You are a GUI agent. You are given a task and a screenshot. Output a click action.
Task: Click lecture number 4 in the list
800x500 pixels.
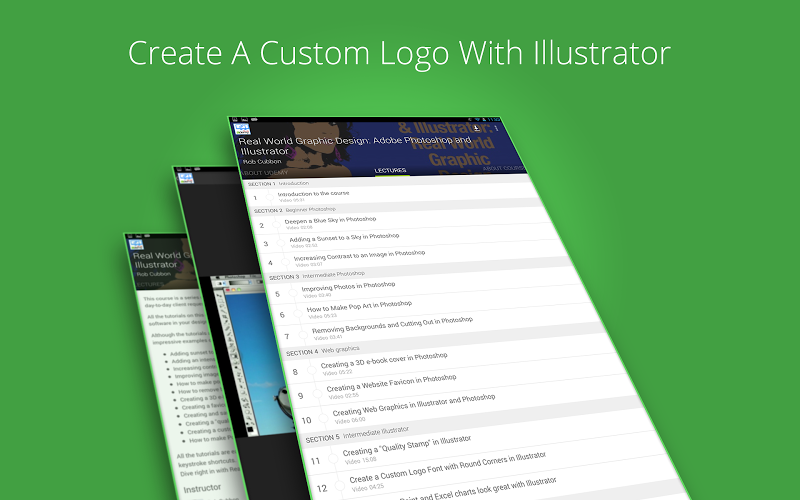pos(270,263)
